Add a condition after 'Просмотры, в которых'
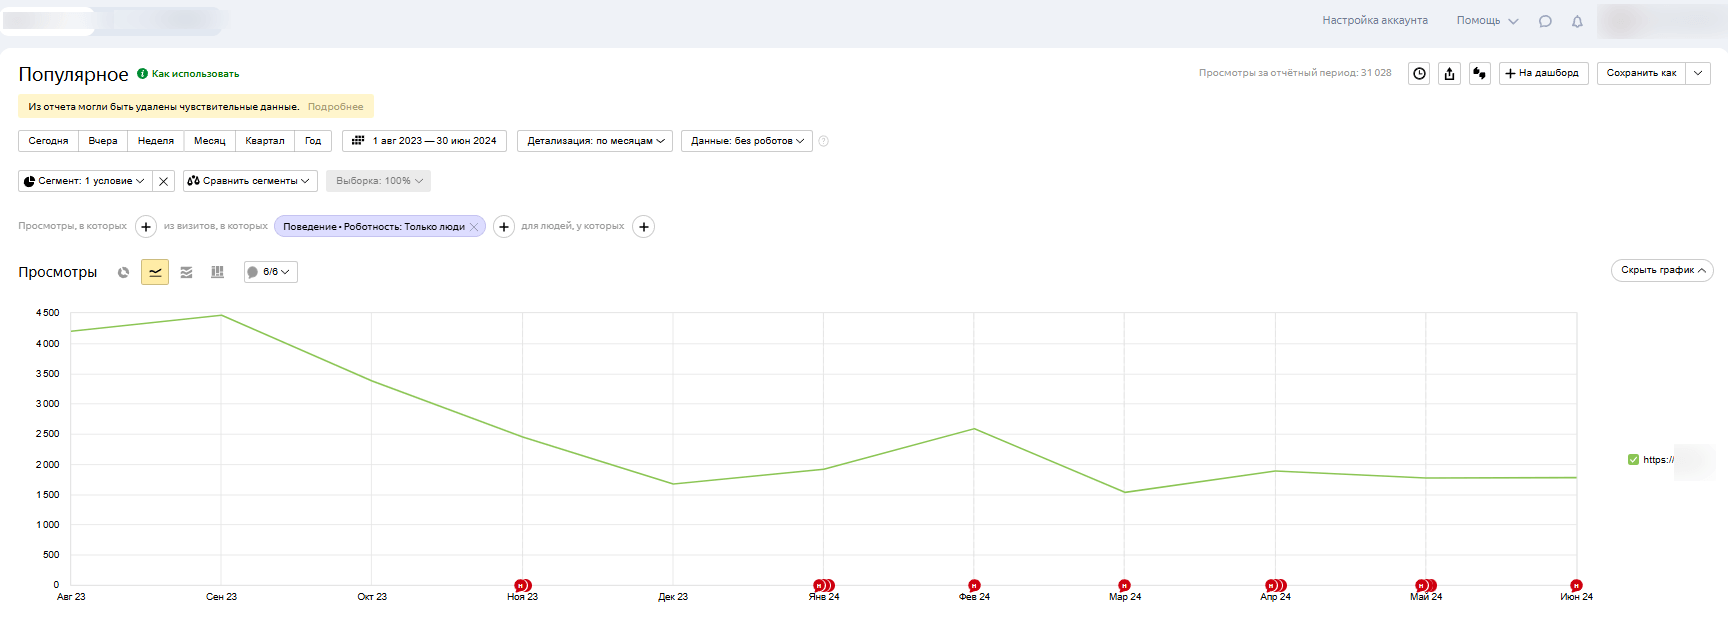The height and width of the screenshot is (618, 1728). point(146,227)
